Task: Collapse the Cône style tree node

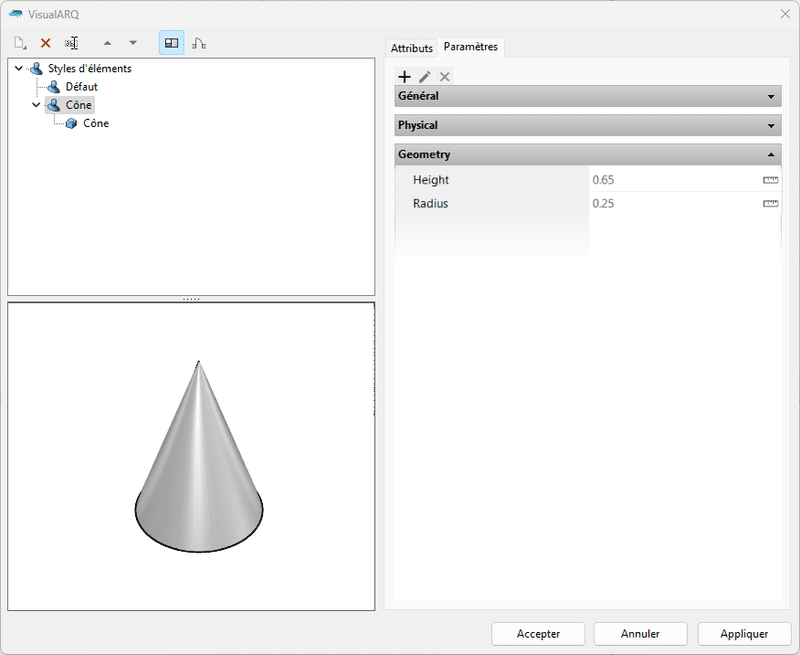Action: coord(36,105)
